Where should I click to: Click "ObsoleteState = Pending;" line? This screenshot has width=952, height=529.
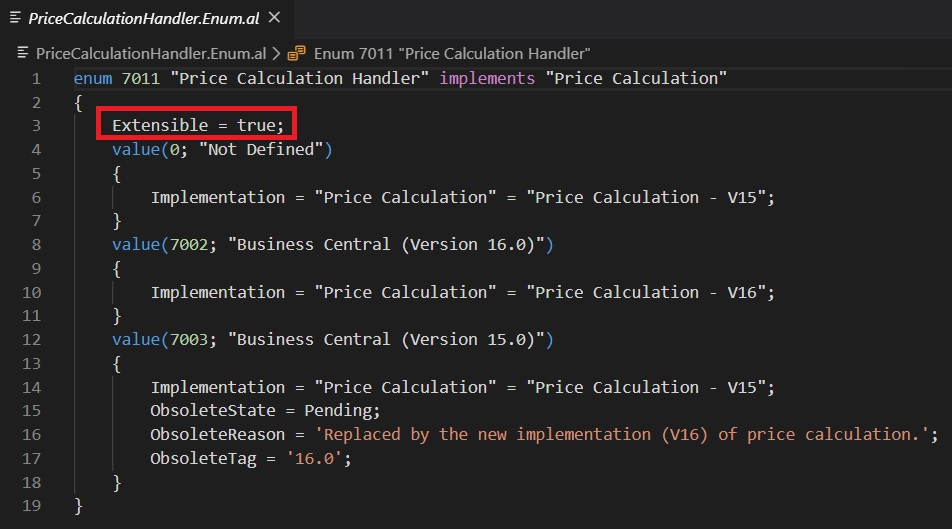tap(265, 411)
